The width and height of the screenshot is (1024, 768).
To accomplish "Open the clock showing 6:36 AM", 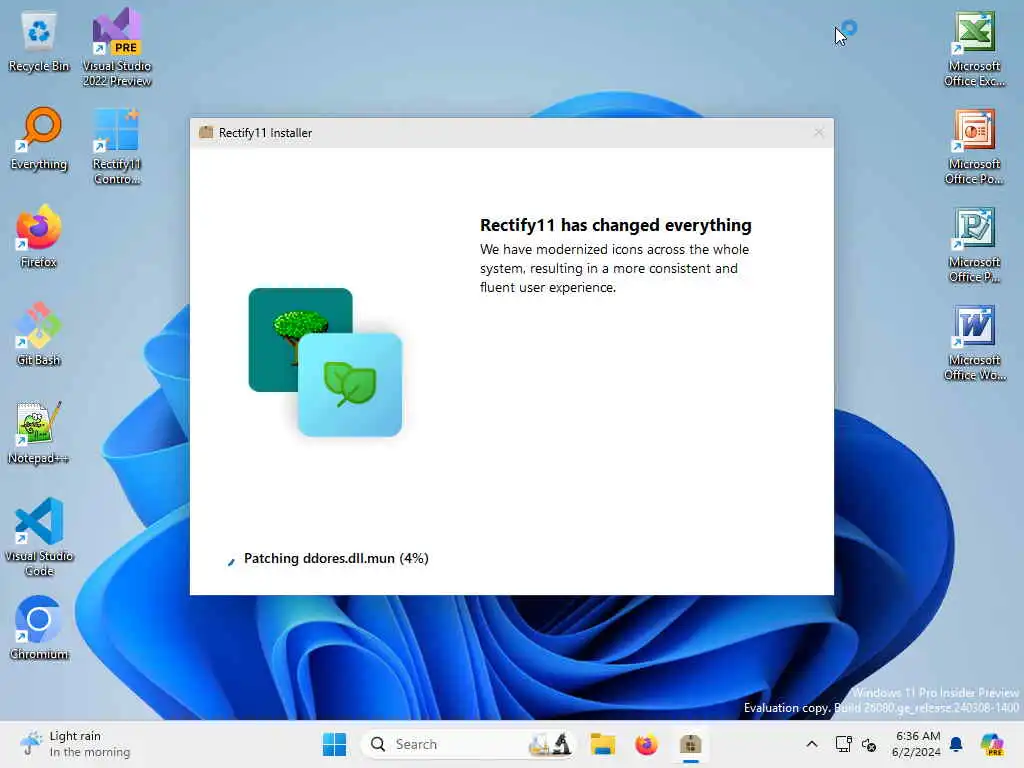I will point(916,744).
